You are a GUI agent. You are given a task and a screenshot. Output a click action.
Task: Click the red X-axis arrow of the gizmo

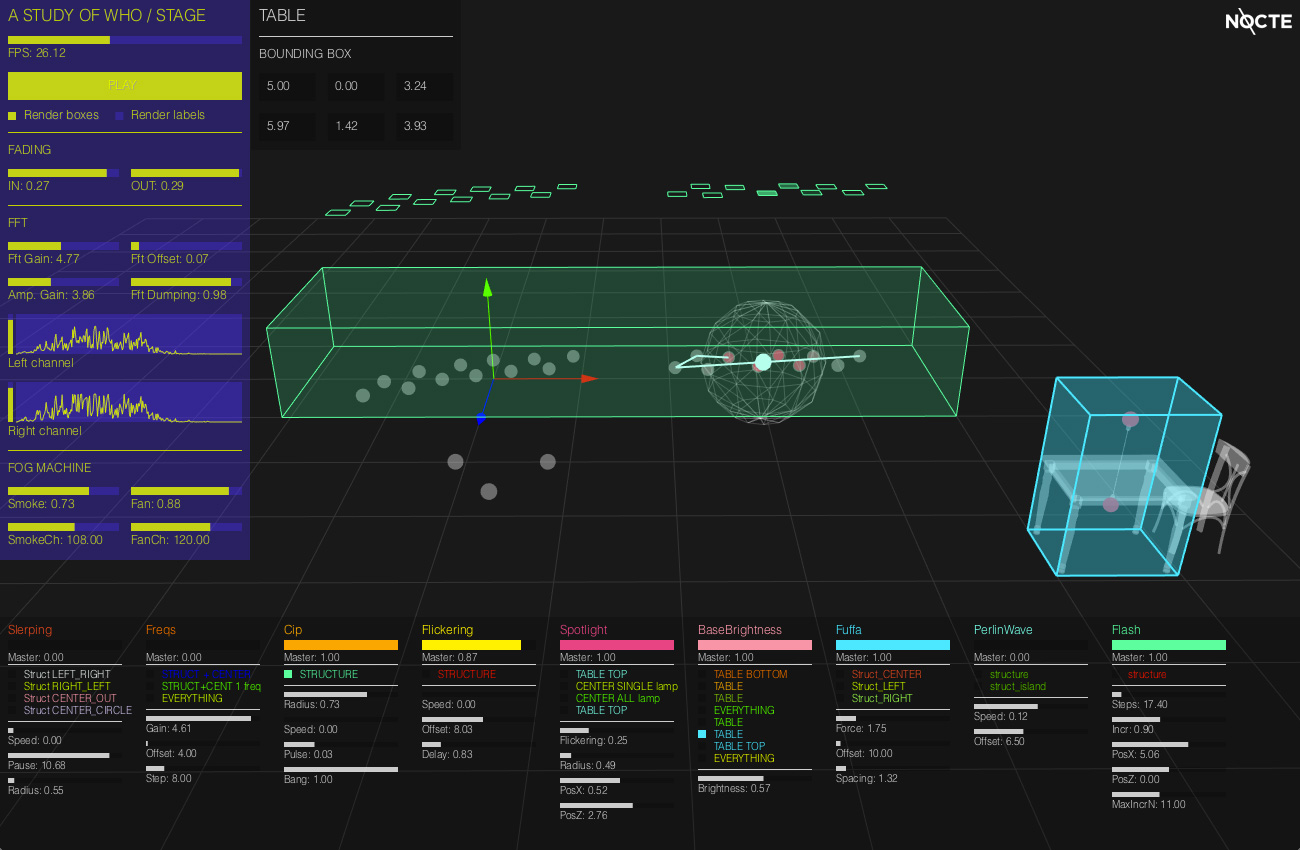coord(588,378)
